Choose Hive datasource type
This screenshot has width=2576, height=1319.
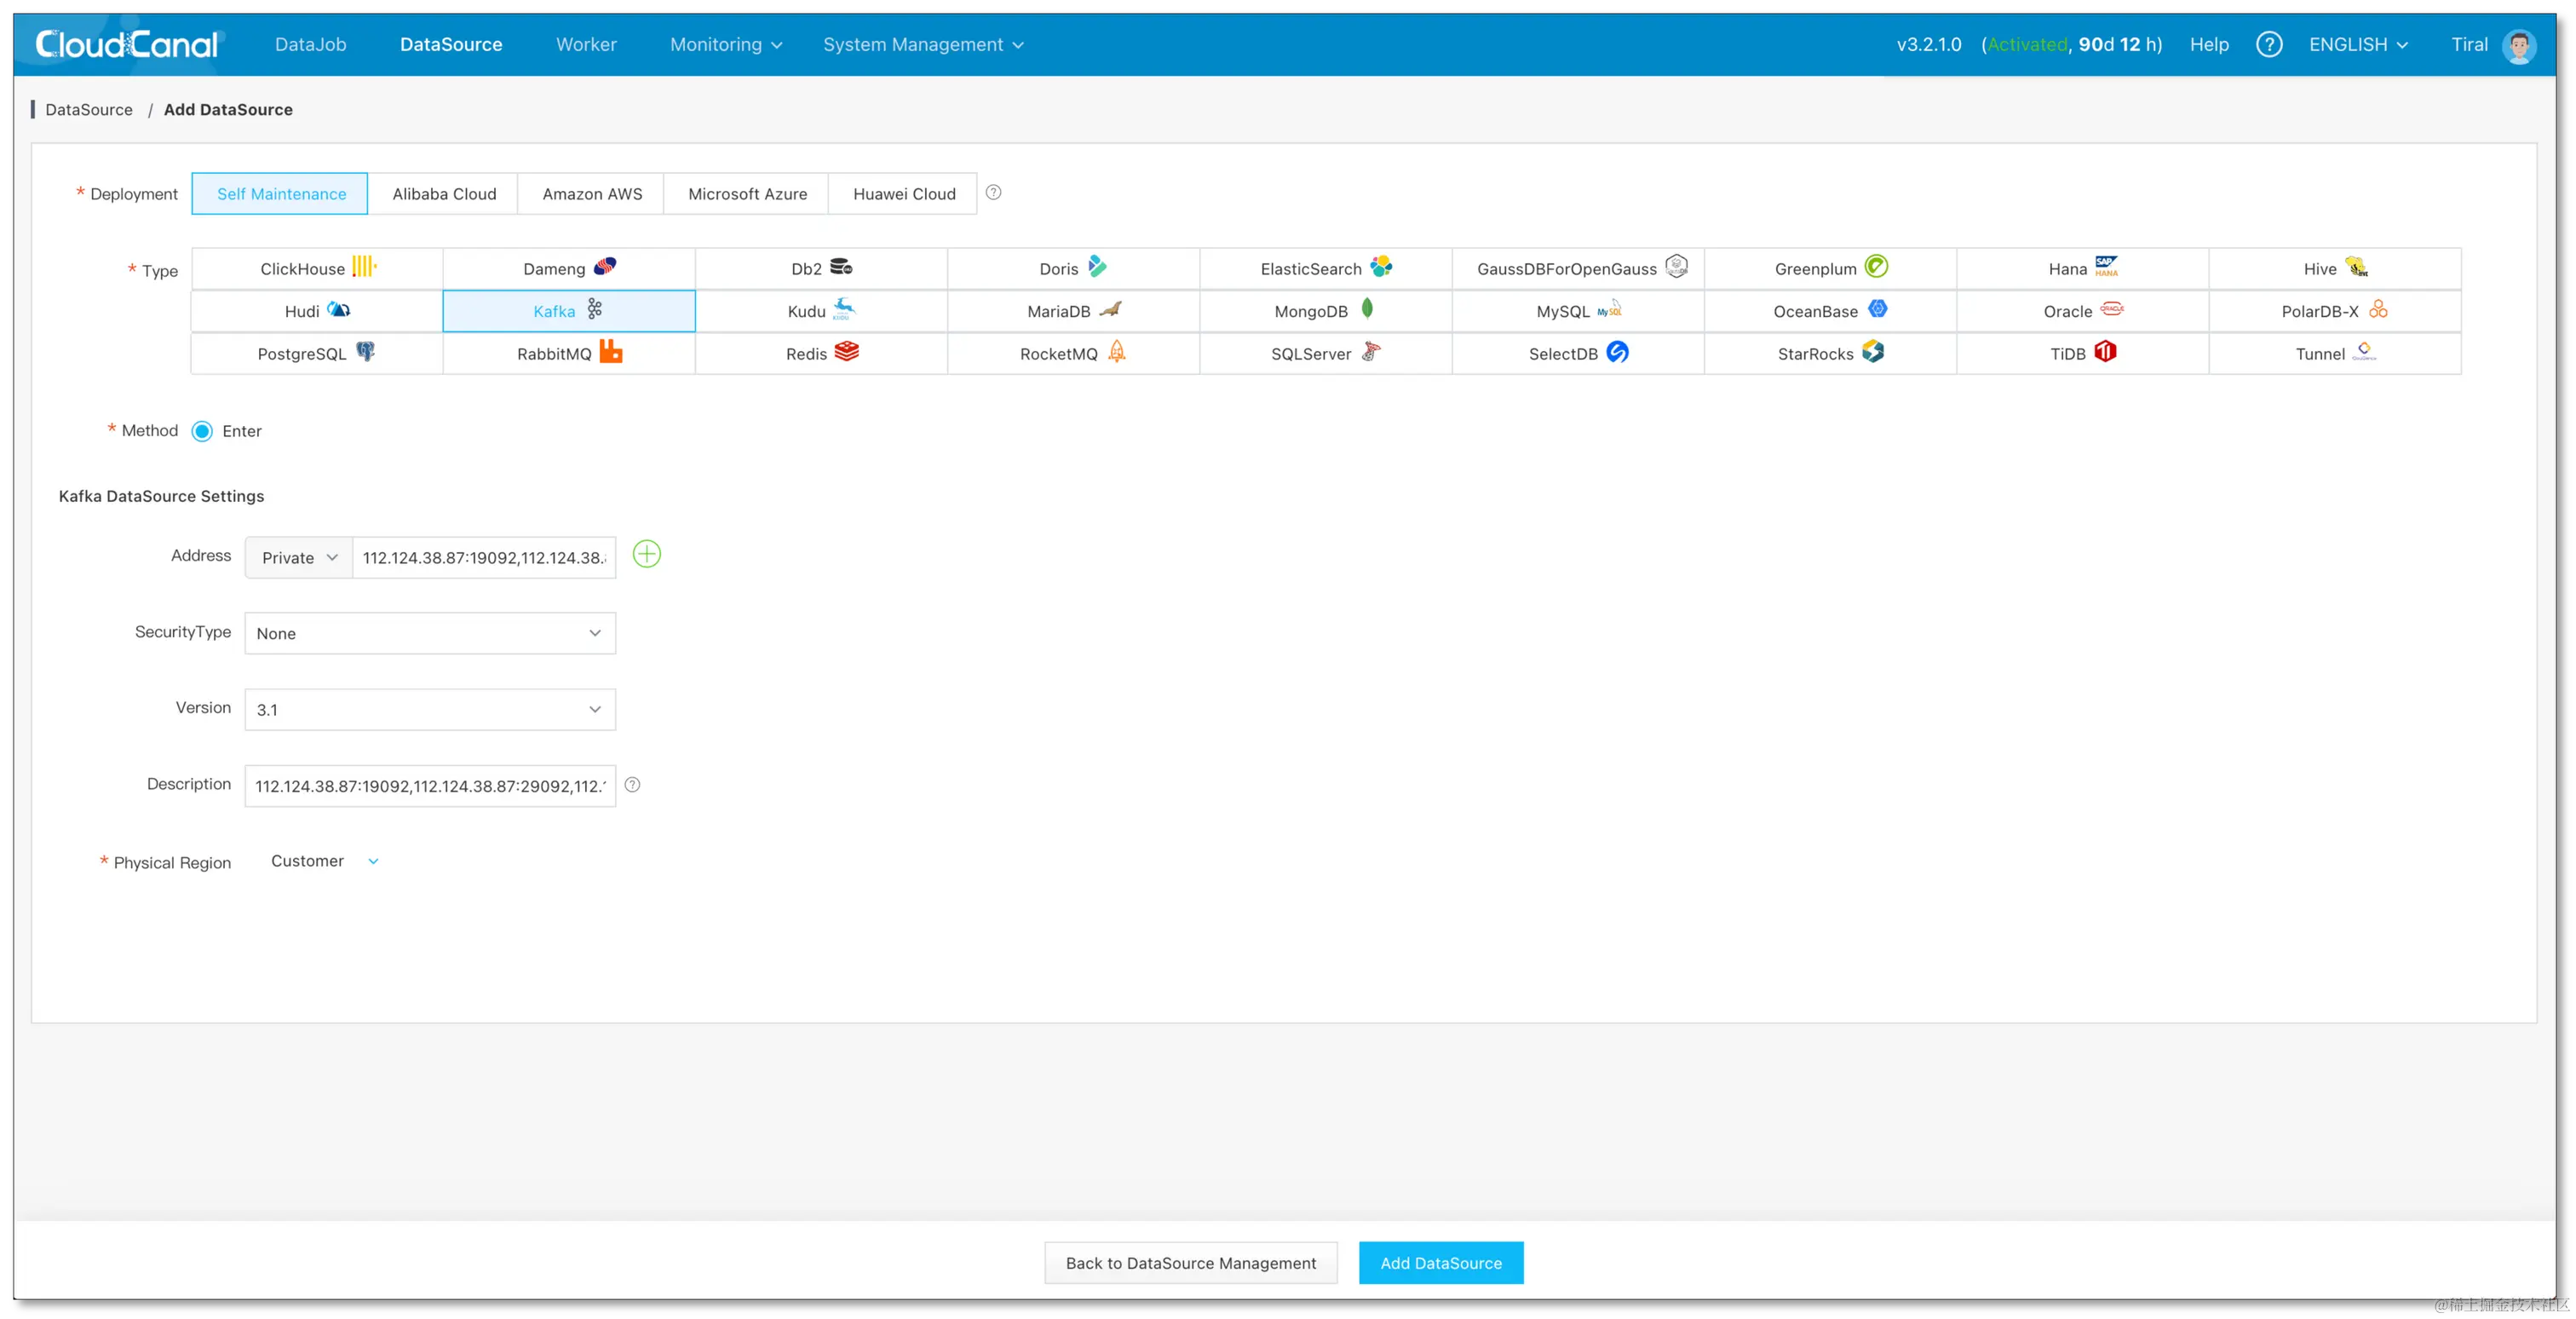2335,268
